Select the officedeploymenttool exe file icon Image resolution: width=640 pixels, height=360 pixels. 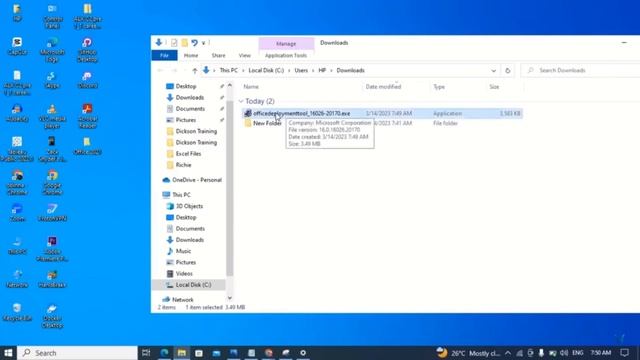click(x=248, y=113)
